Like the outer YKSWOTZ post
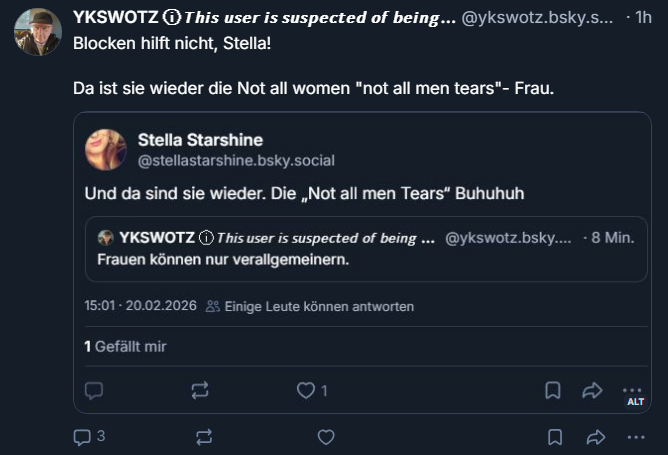Viewport: 668px width, 455px height. tap(325, 437)
